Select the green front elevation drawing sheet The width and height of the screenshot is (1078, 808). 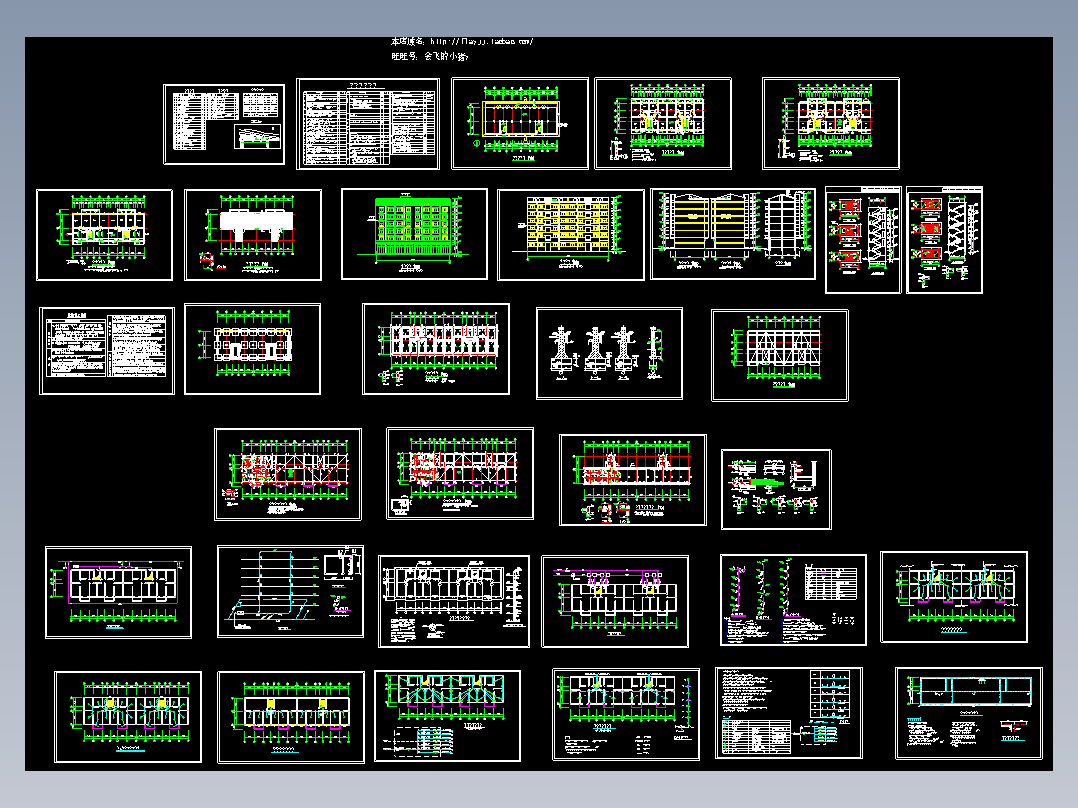(x=415, y=234)
